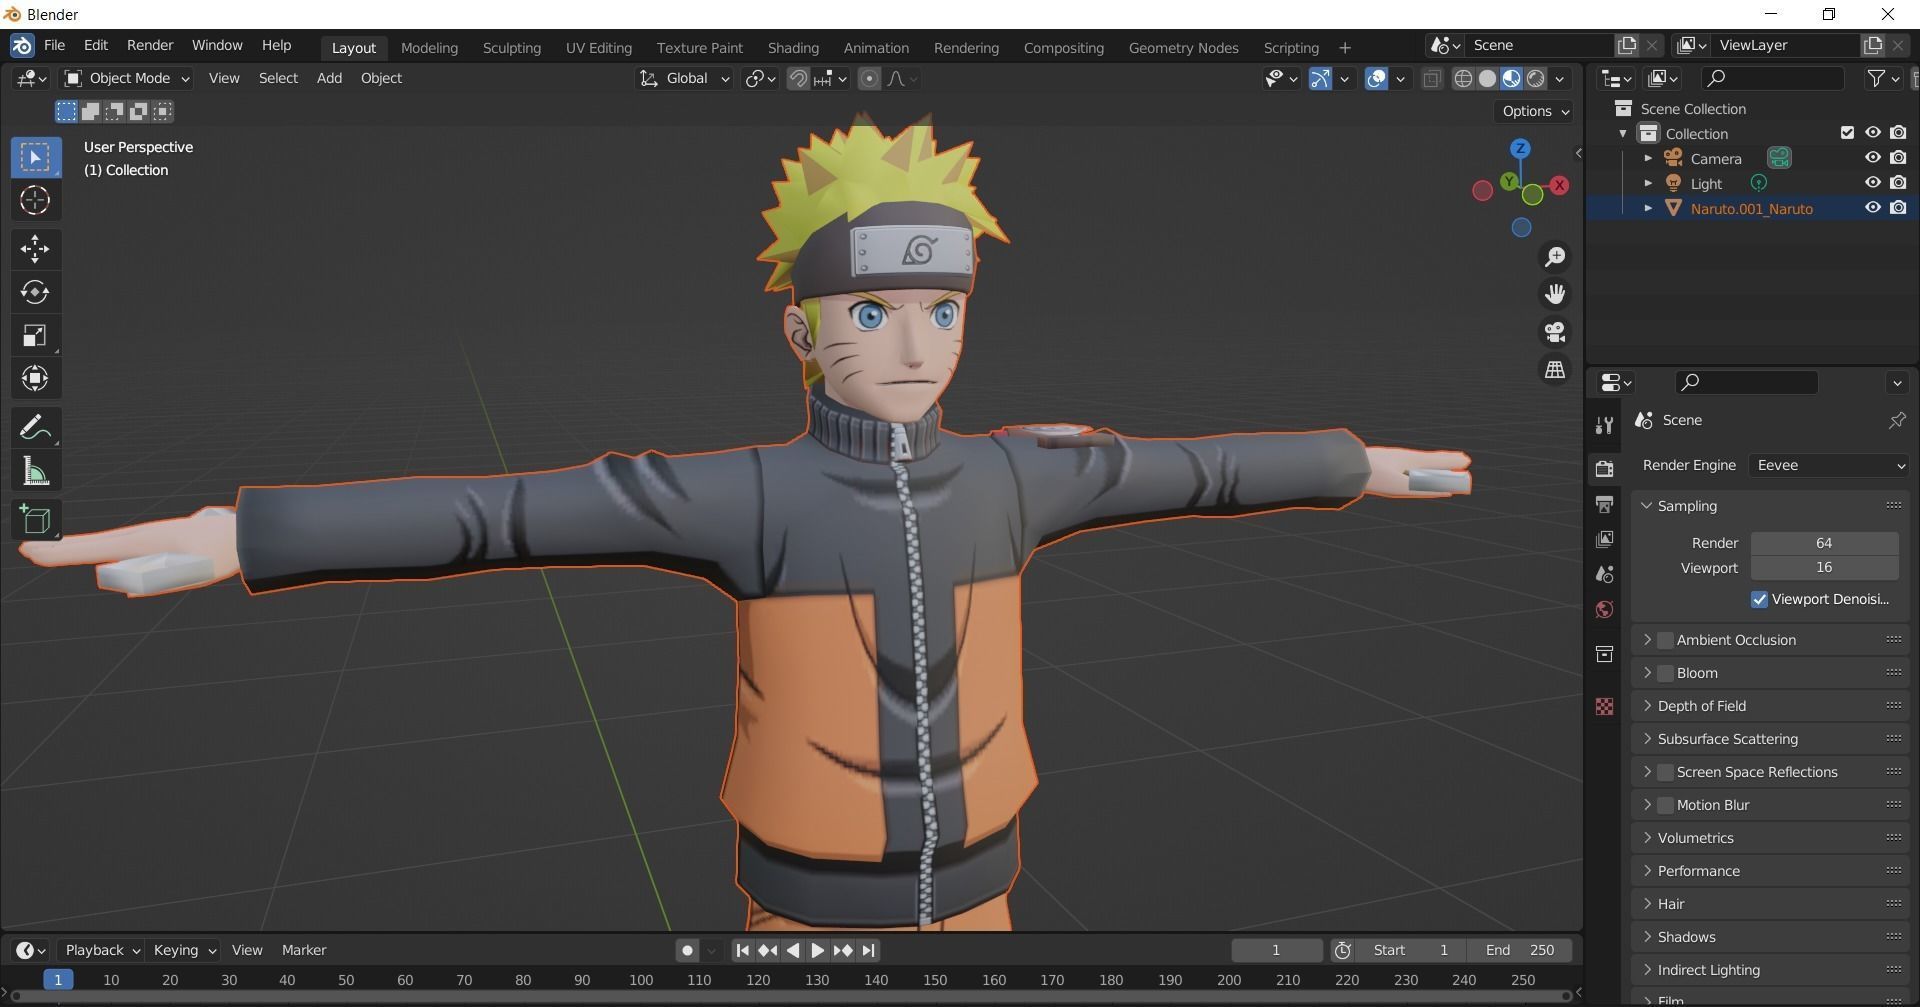Hide Light in viewport via eye
Viewport: 1920px width, 1007px height.
1872,183
